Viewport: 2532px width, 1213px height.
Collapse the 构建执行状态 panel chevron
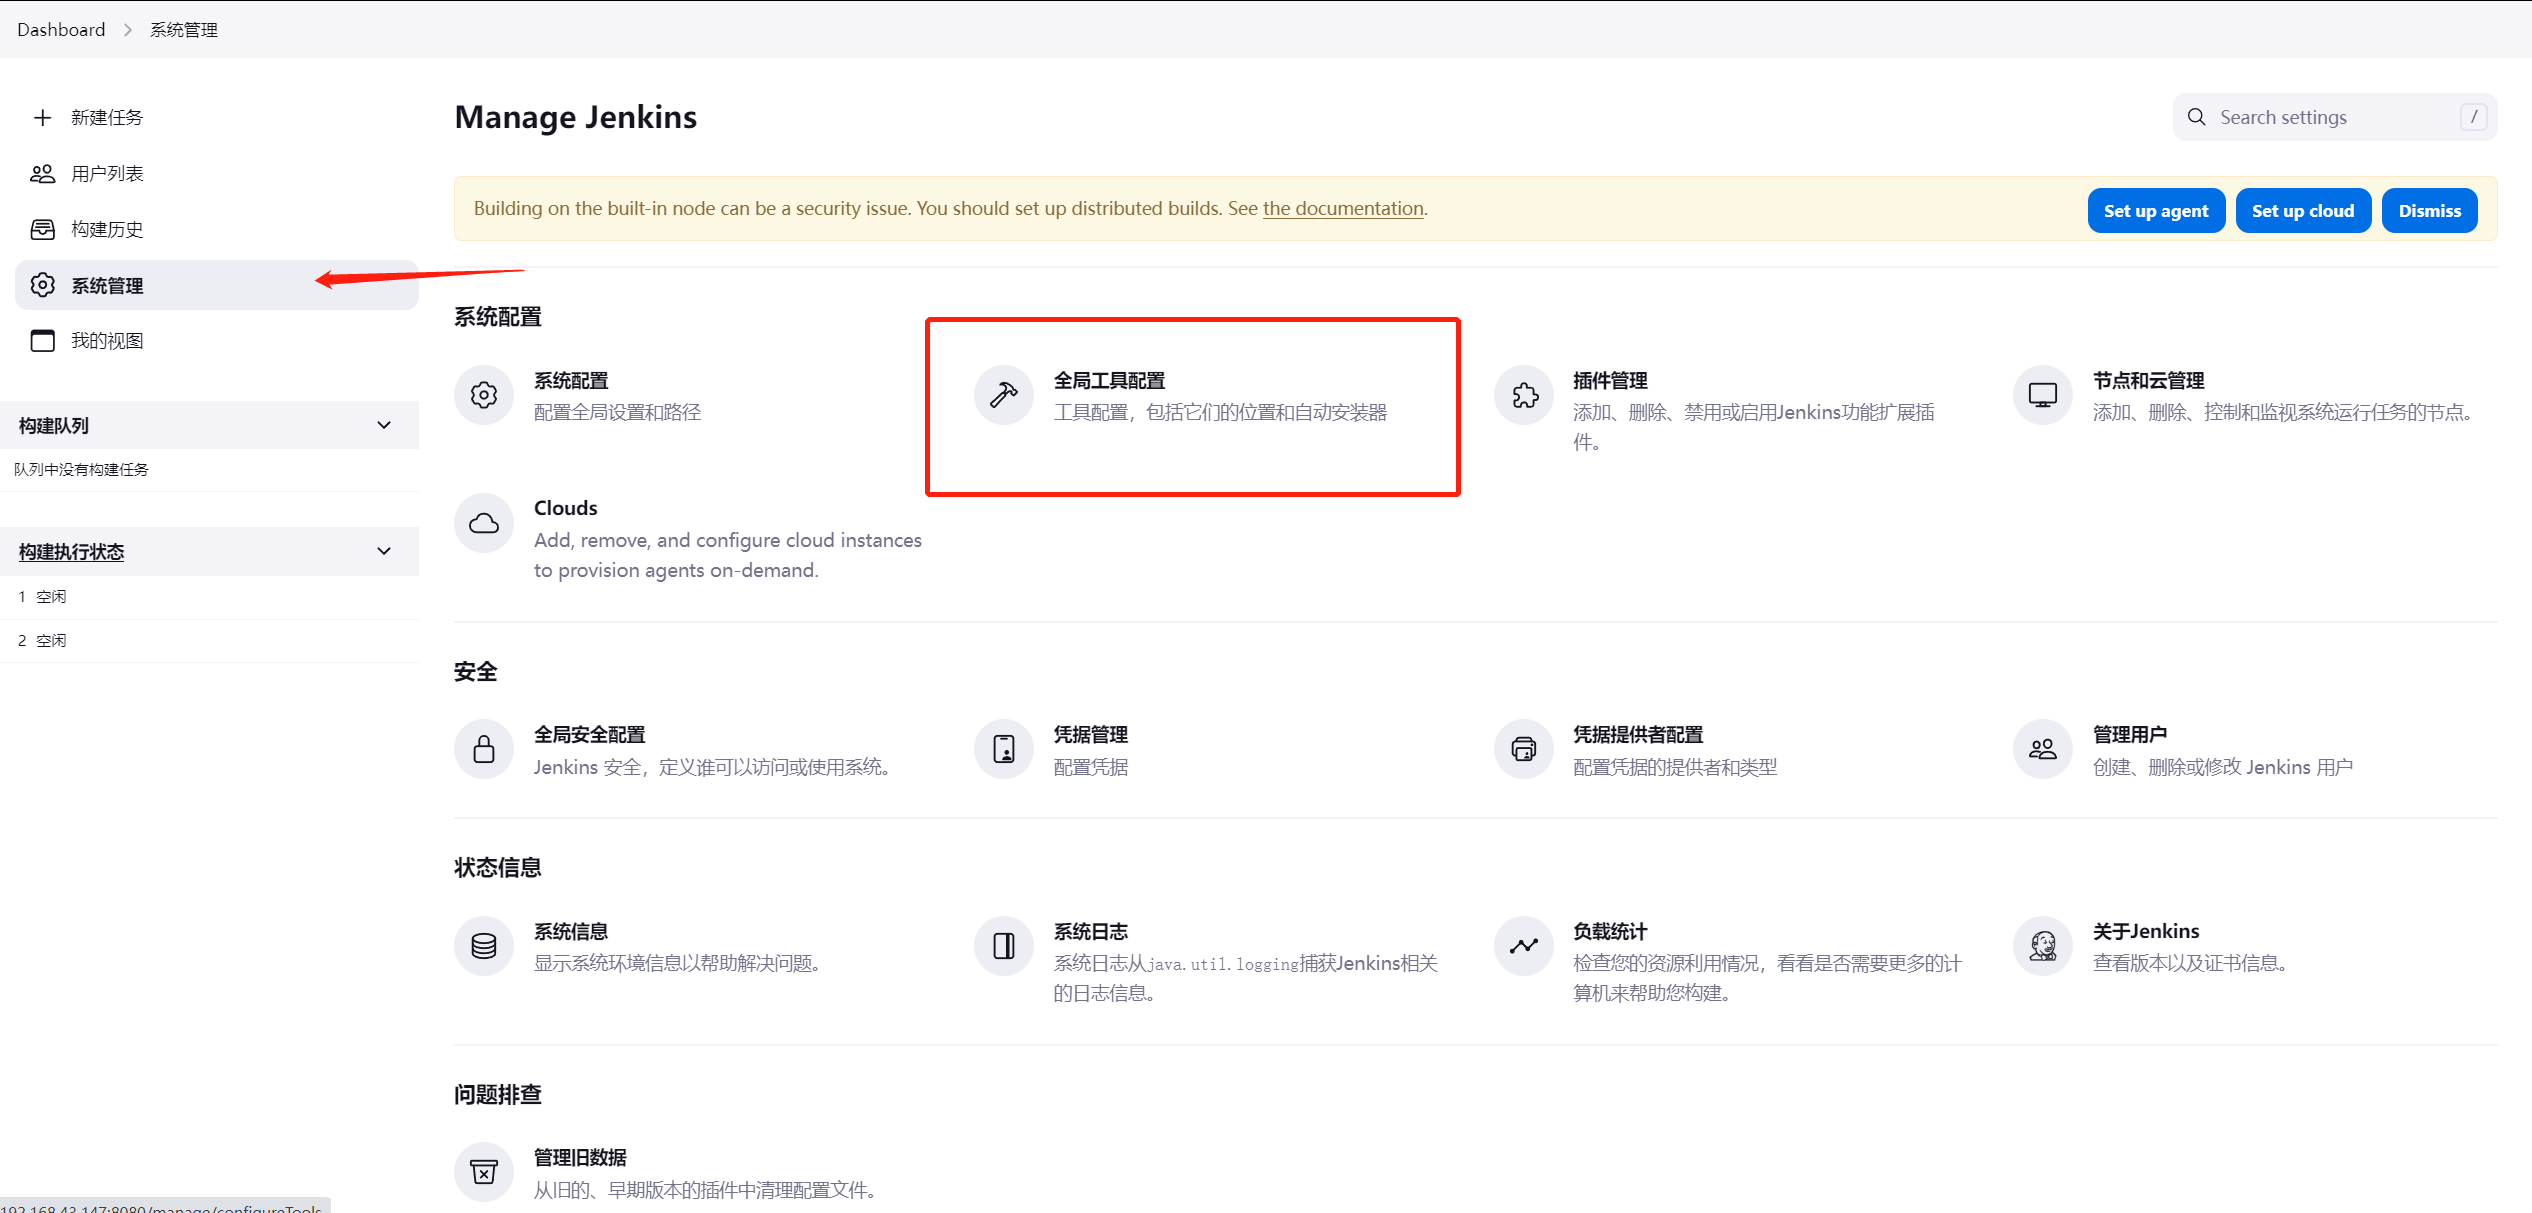point(384,551)
